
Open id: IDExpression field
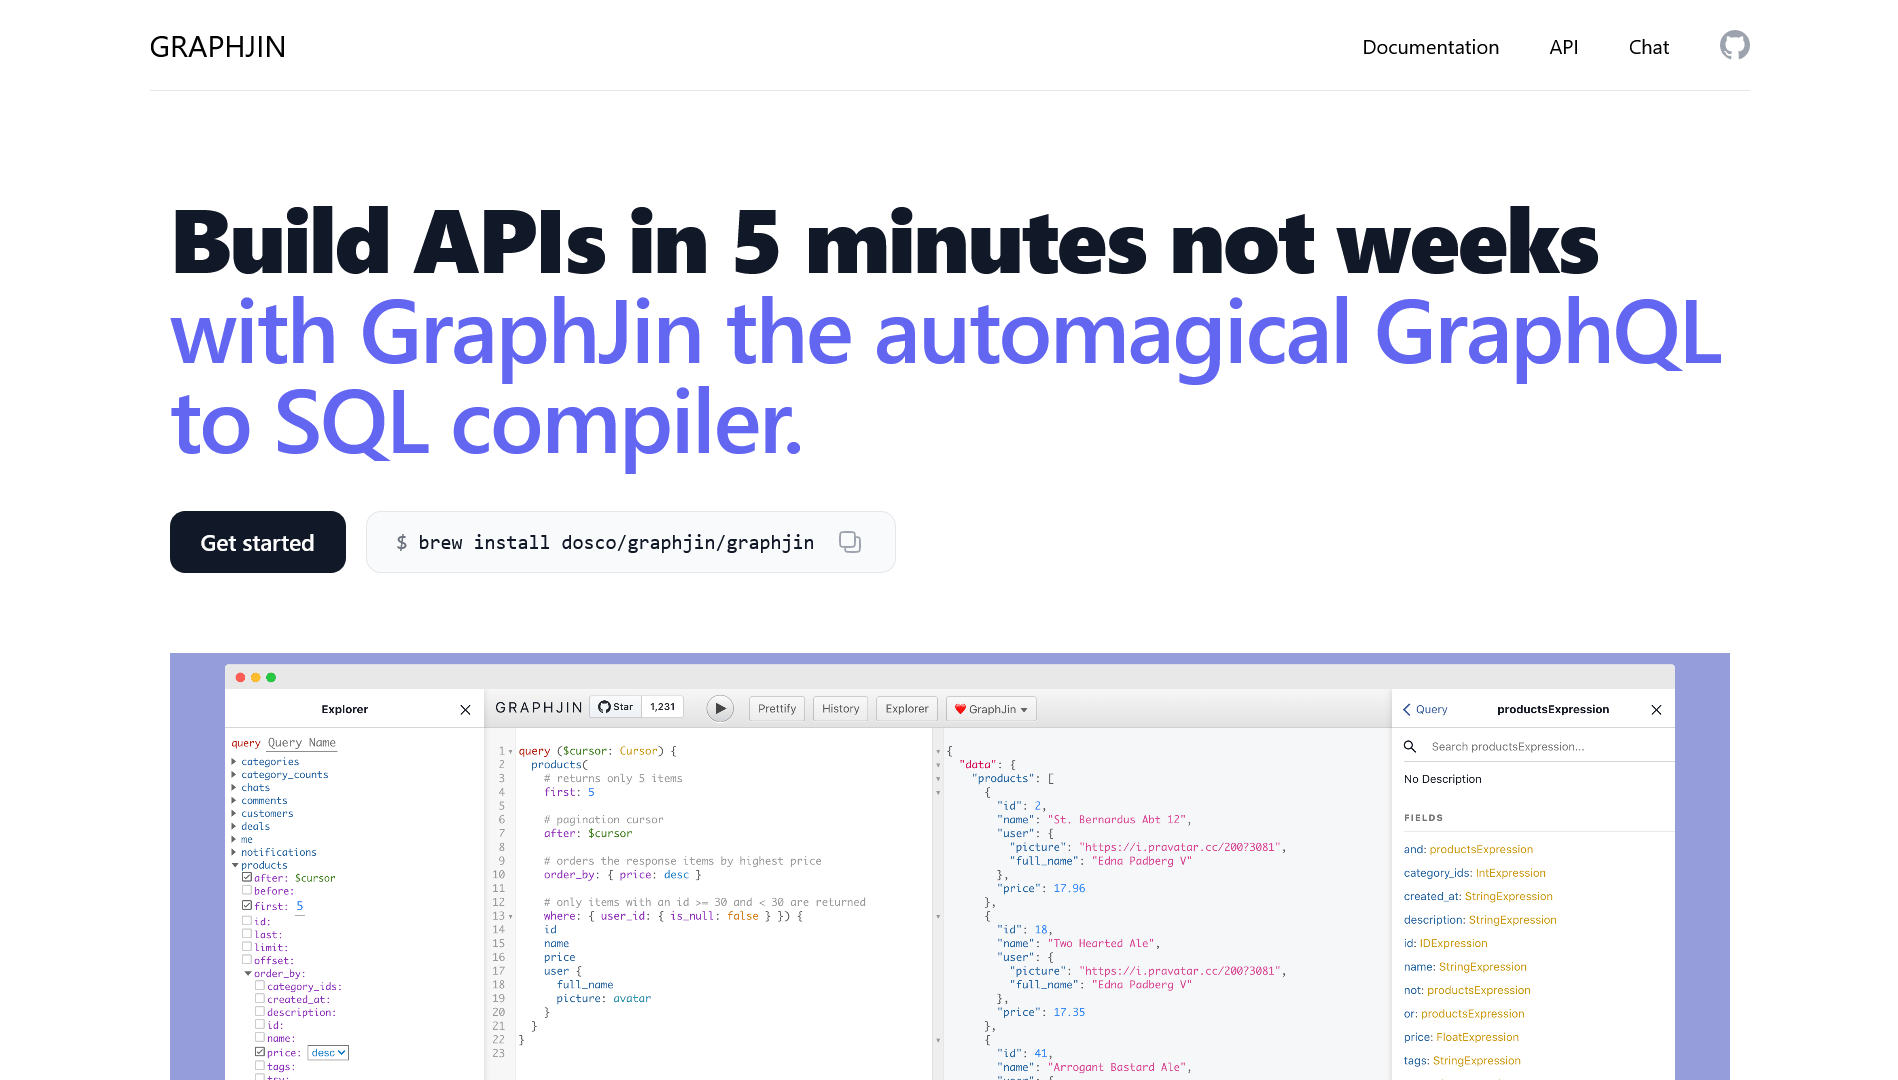tap(1445, 944)
